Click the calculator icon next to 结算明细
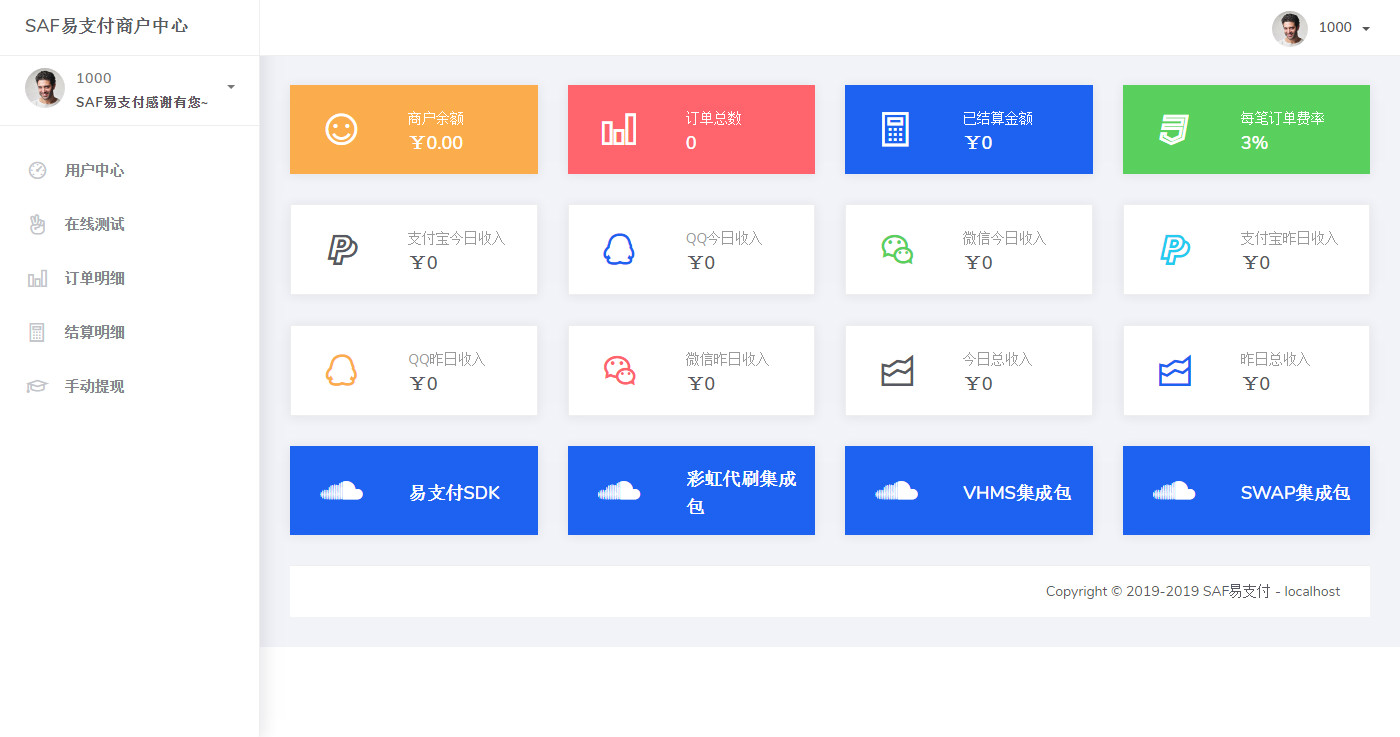Viewport: 1400px width, 737px height. point(37,332)
